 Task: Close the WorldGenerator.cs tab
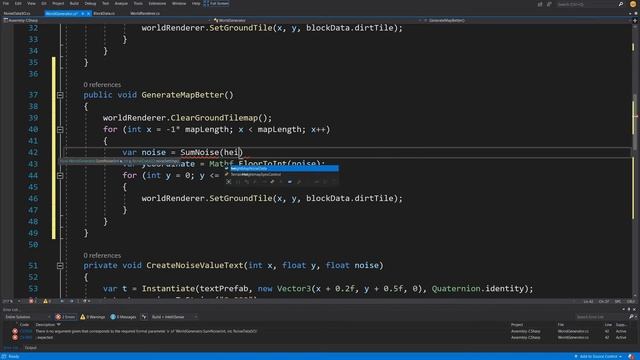(88, 13)
